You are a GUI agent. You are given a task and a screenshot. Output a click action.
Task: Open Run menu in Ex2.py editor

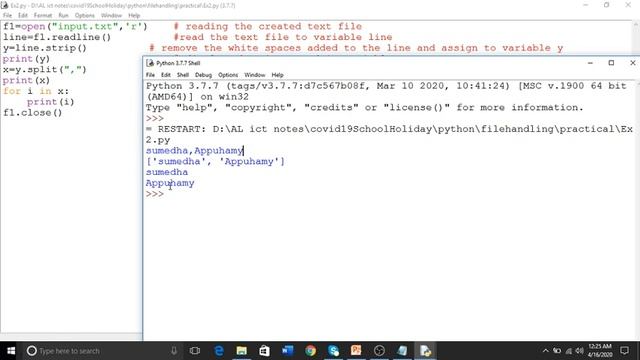[63, 15]
